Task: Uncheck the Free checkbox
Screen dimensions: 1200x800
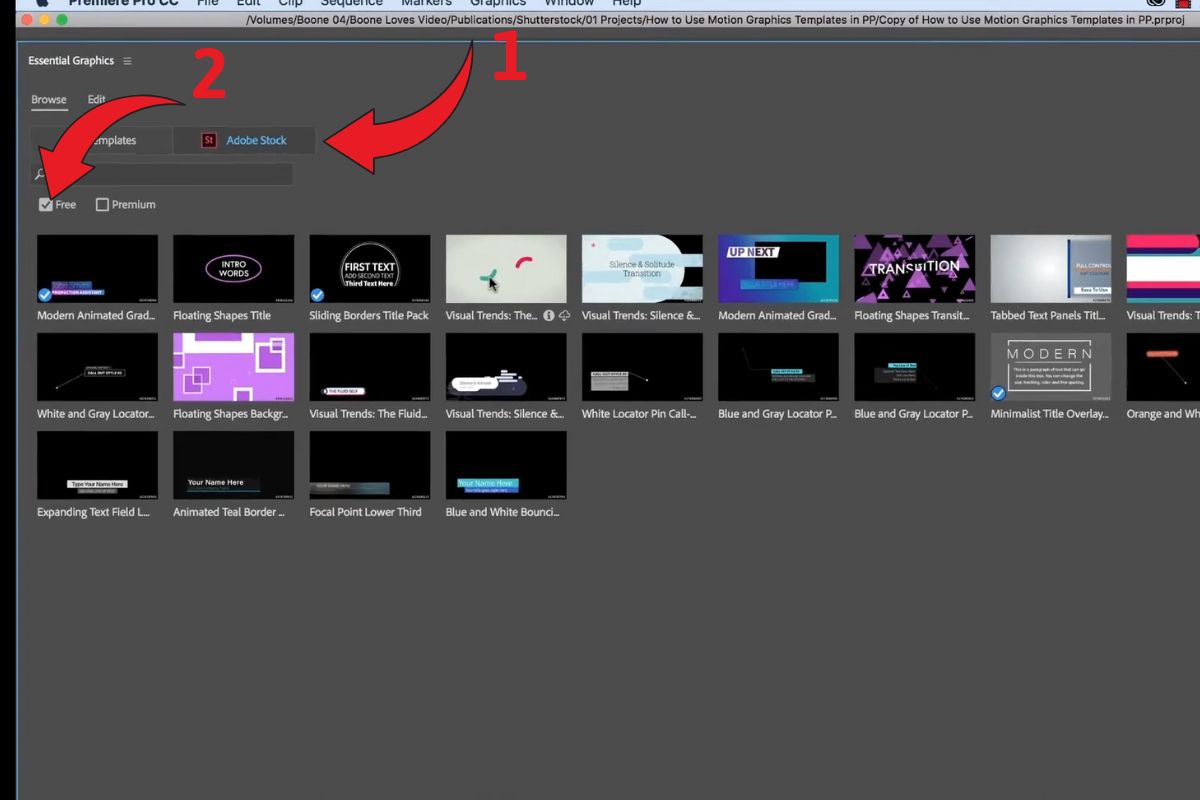Action: pos(45,205)
